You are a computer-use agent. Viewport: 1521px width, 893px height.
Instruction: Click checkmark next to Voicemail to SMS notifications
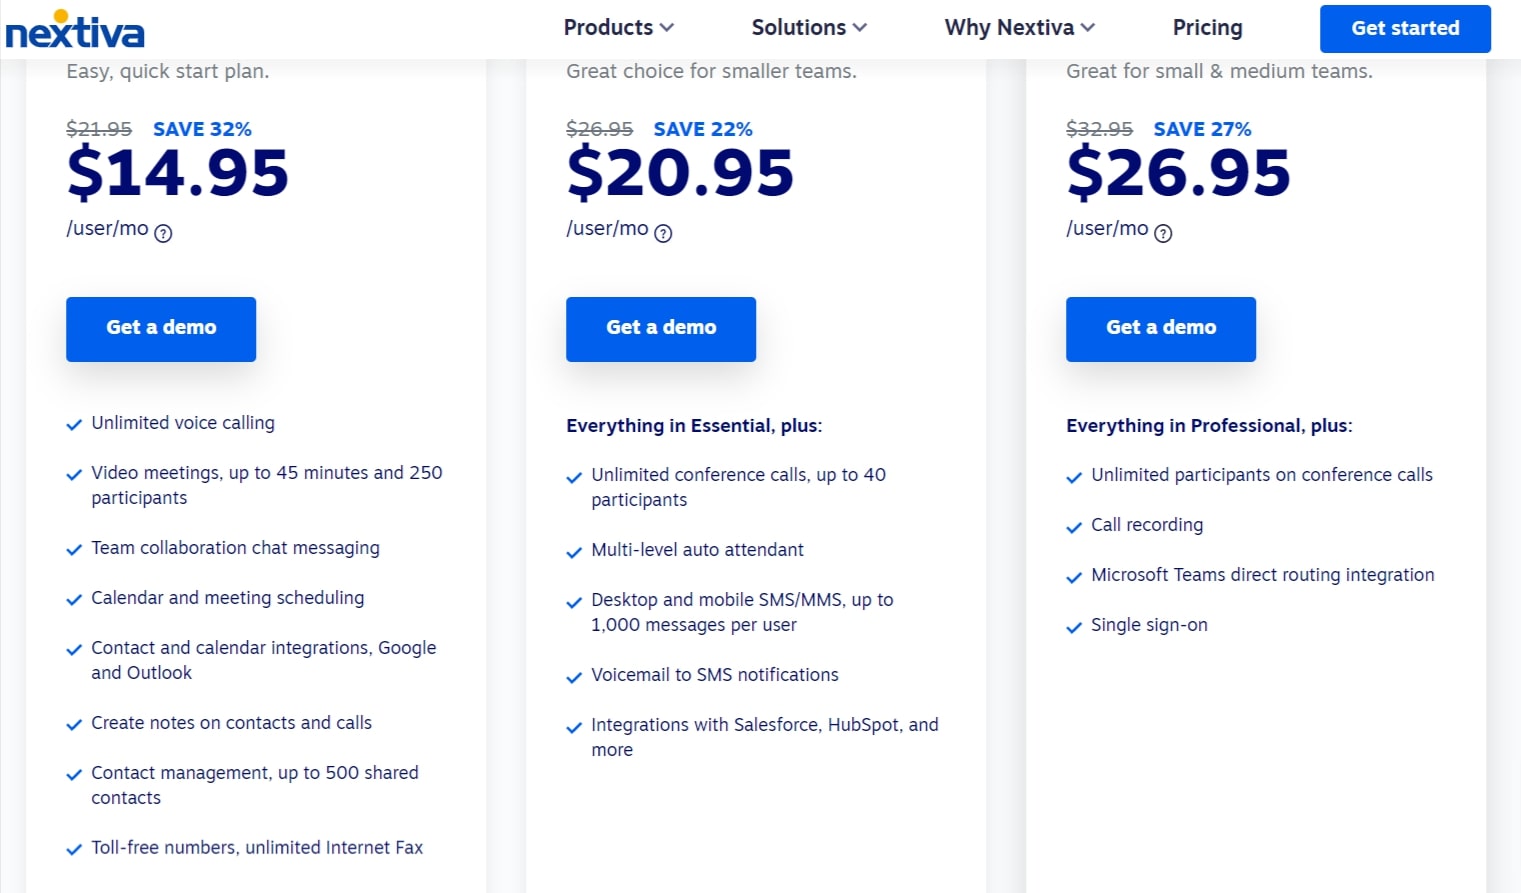[x=574, y=677]
